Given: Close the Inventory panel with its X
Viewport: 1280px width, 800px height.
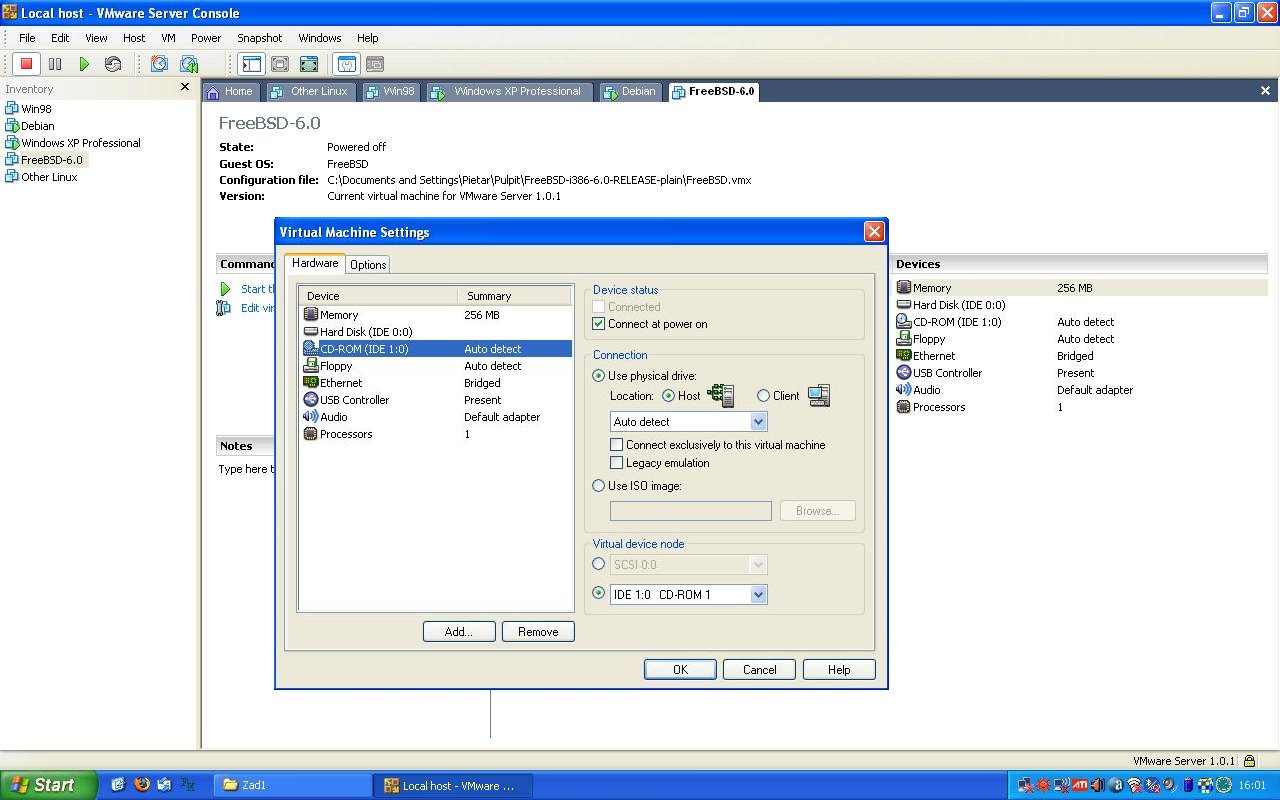Looking at the screenshot, I should tap(184, 87).
